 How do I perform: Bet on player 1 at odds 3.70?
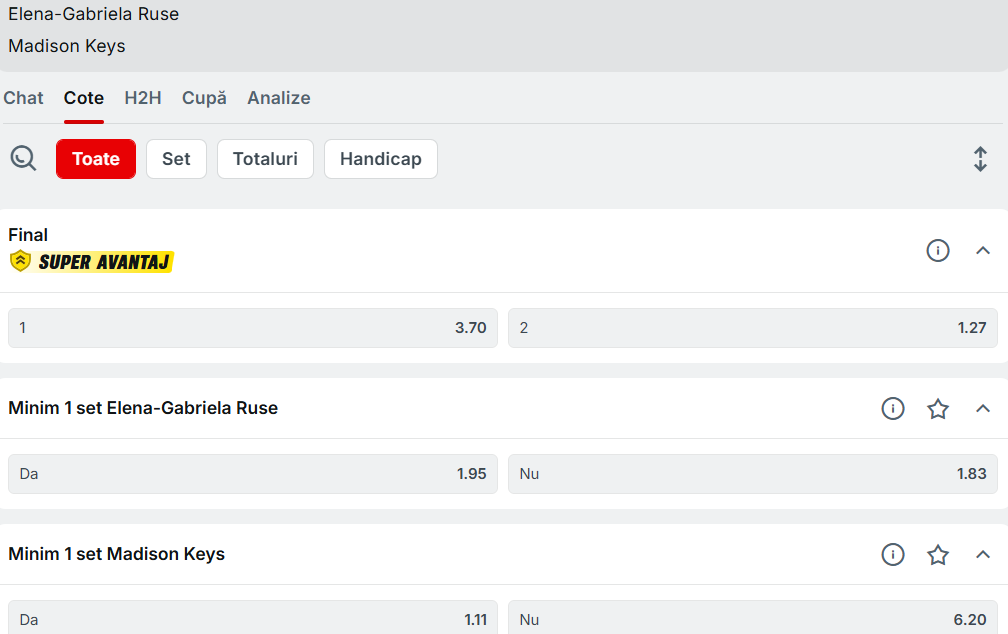coord(253,328)
